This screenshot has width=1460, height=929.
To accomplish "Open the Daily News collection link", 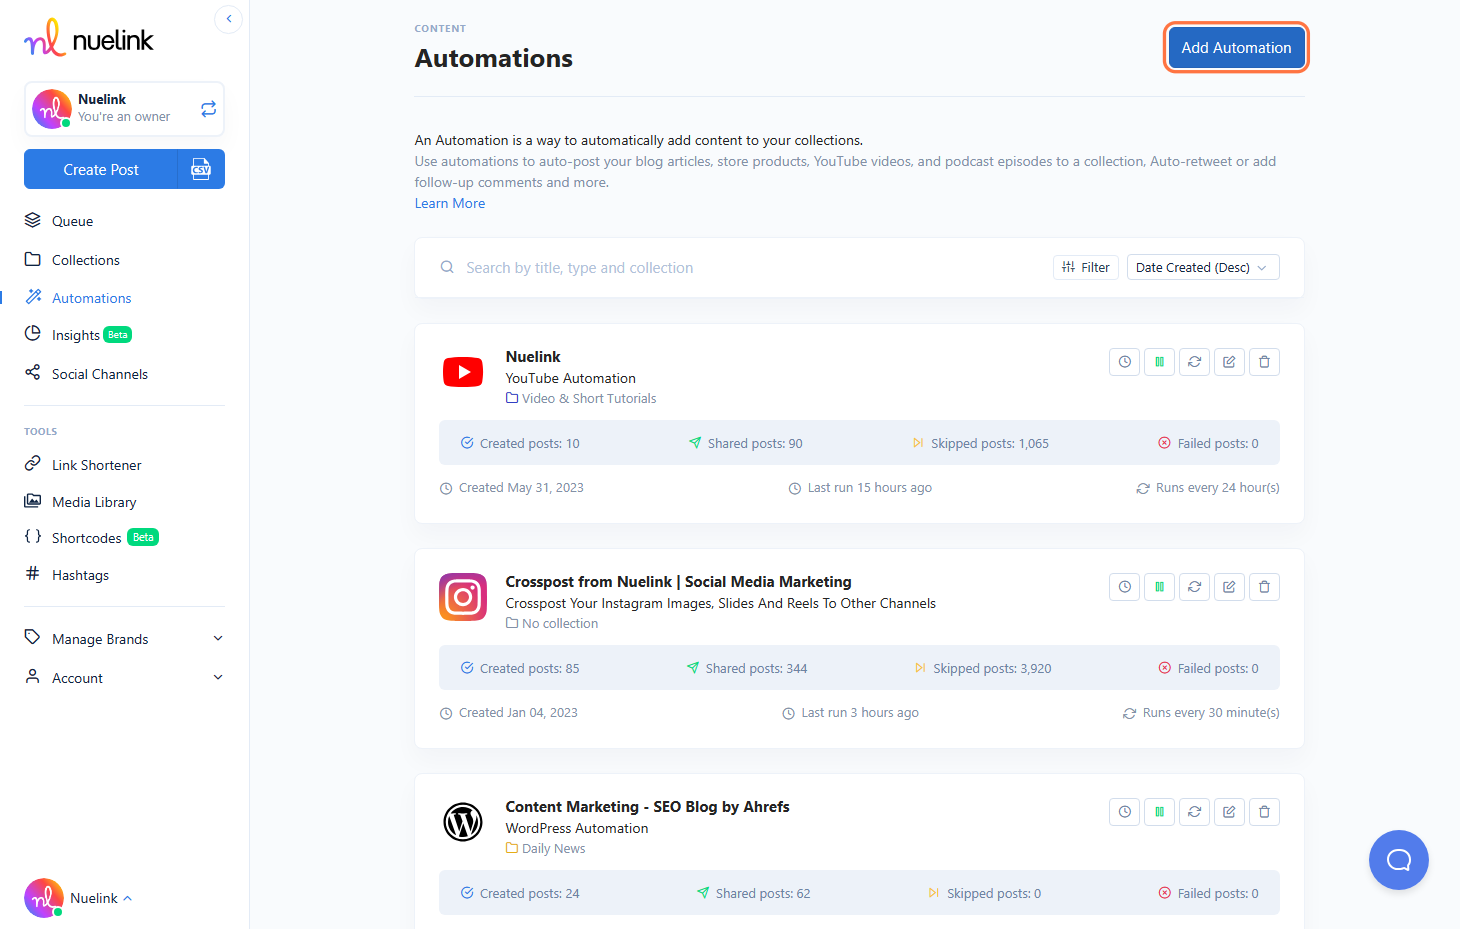I will pyautogui.click(x=546, y=848).
